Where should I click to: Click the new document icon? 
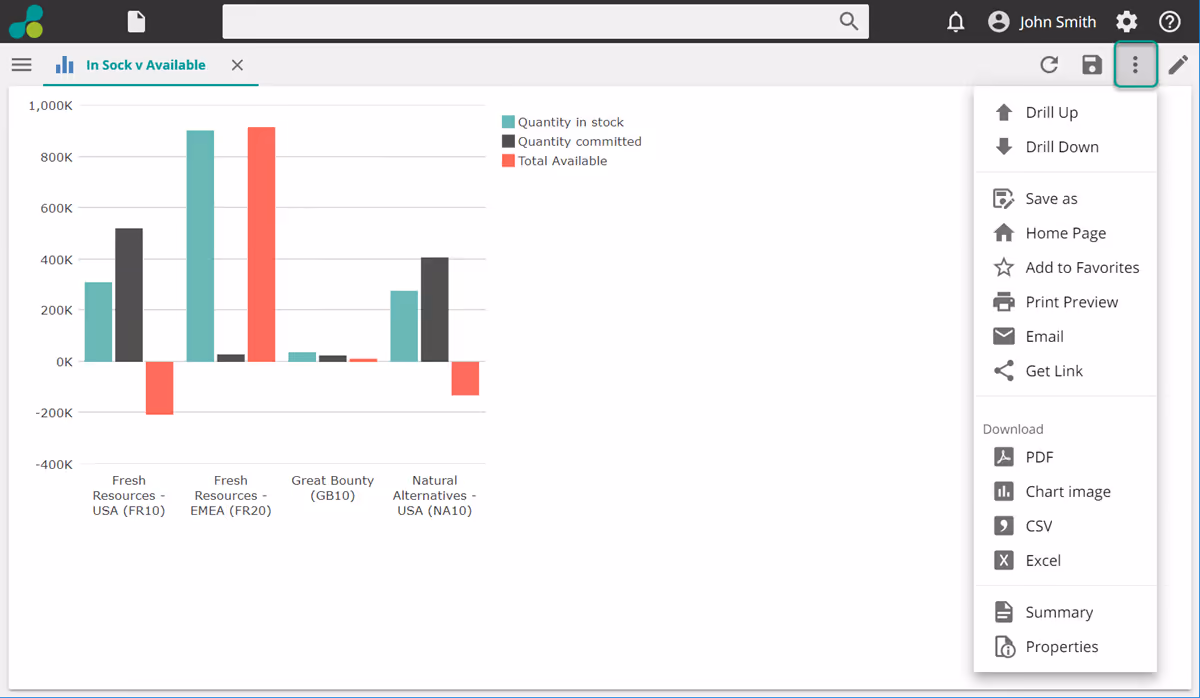136,22
